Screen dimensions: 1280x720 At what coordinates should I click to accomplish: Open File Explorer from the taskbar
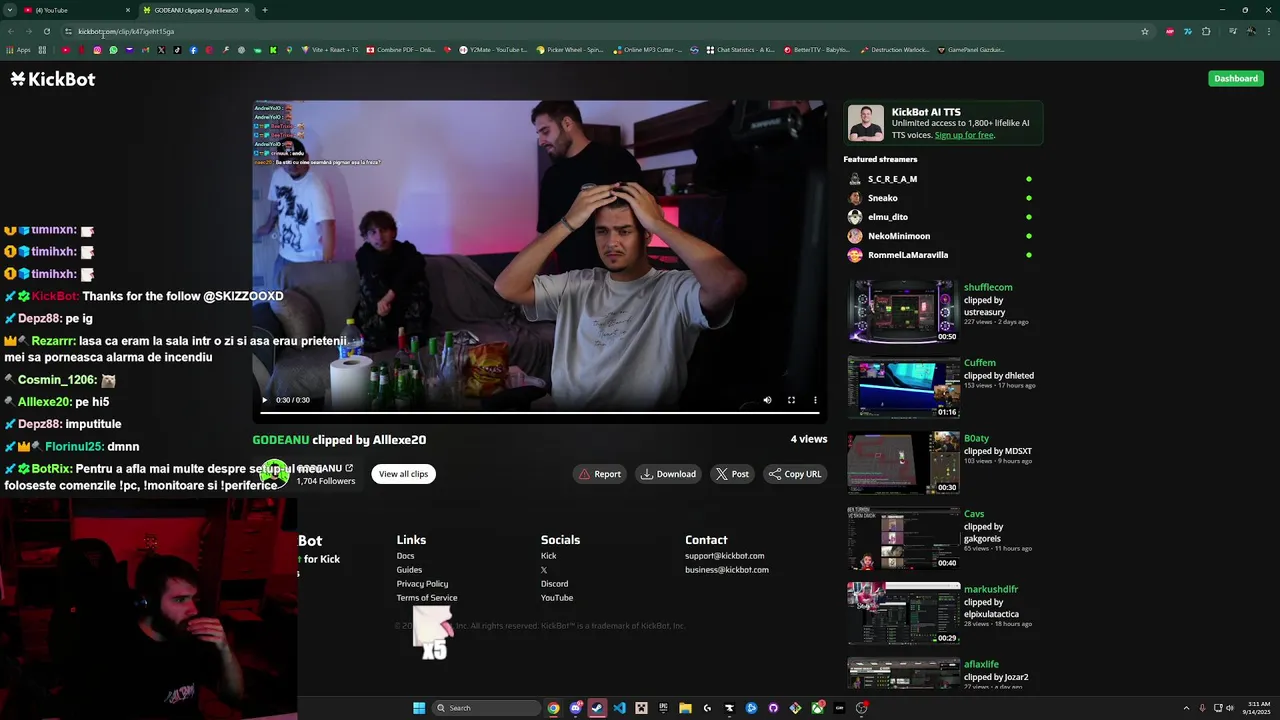tap(685, 708)
